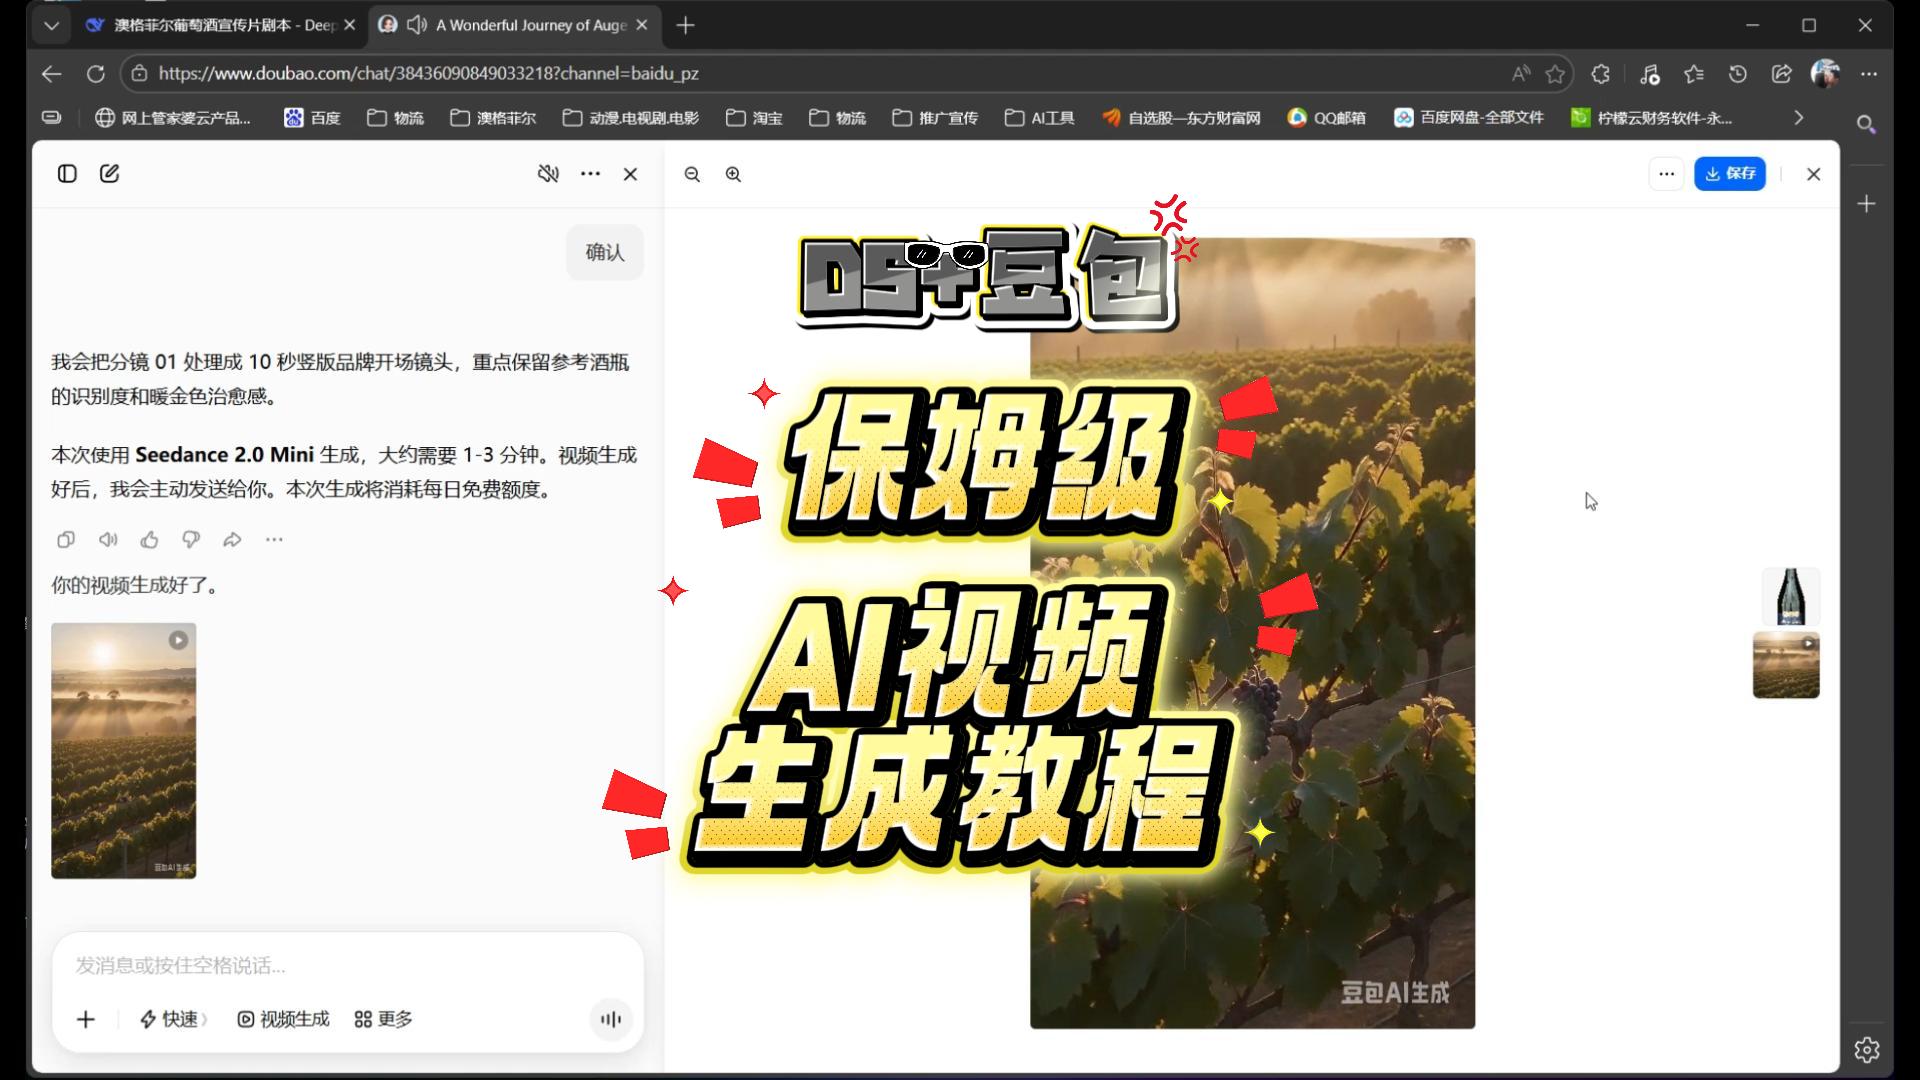Image resolution: width=1920 pixels, height=1080 pixels.
Task: Open the 网上管家婆云产品 bookmark
Action: (173, 118)
